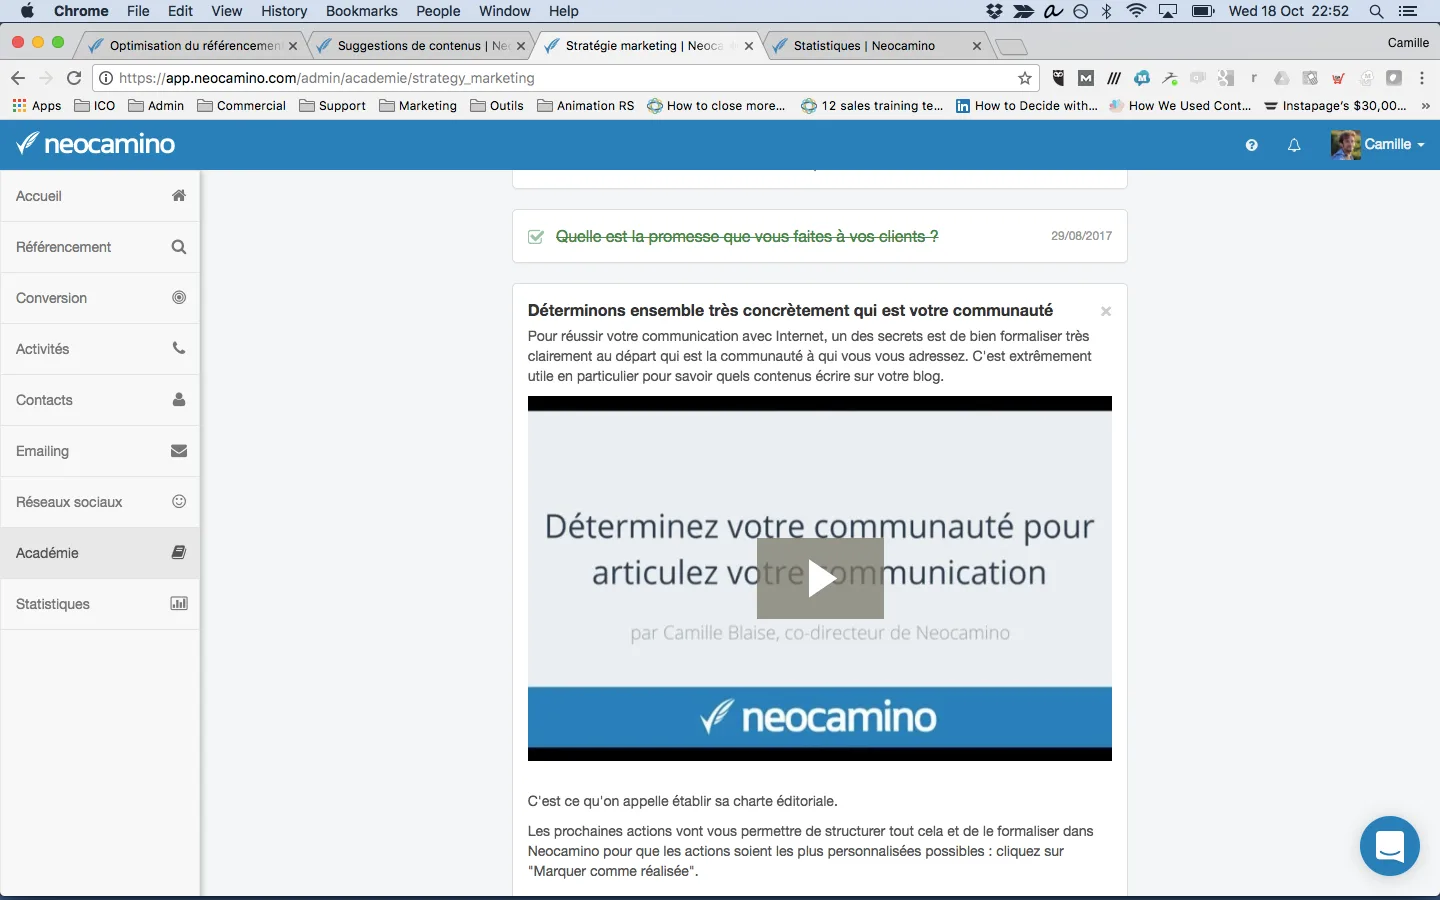
Task: Click the help question mark icon
Action: [1251, 145]
